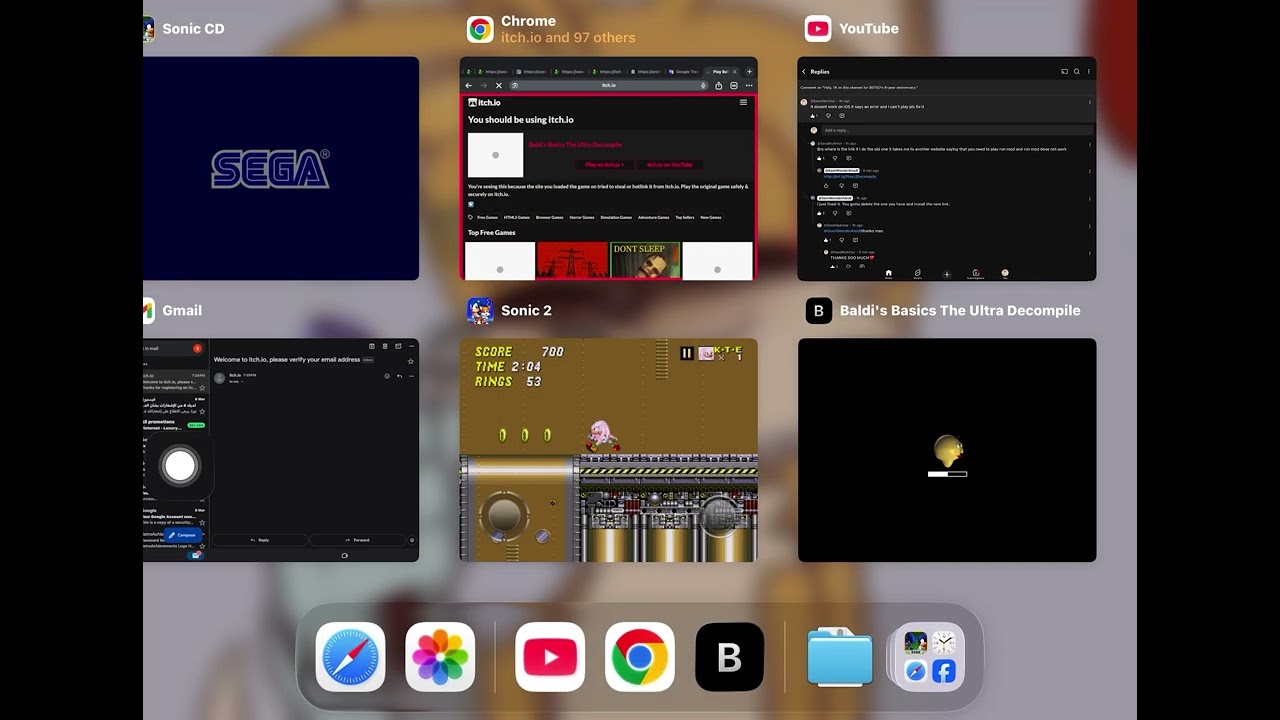Click the YouTube search magnifier icon
The height and width of the screenshot is (720, 1280).
pyautogui.click(x=1077, y=72)
